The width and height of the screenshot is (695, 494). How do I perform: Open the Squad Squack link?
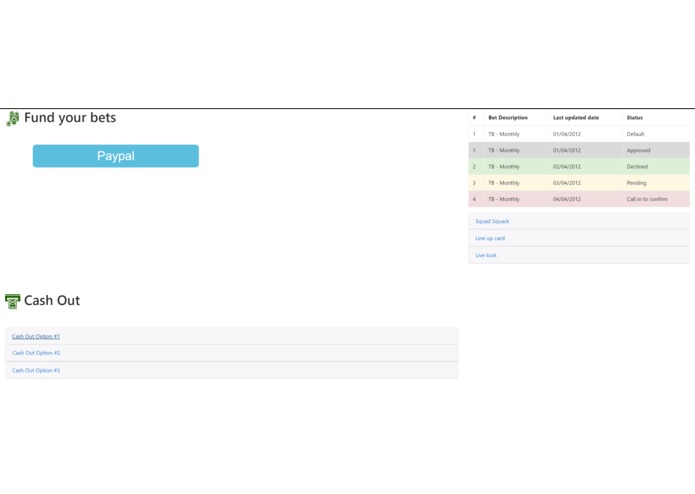(492, 221)
